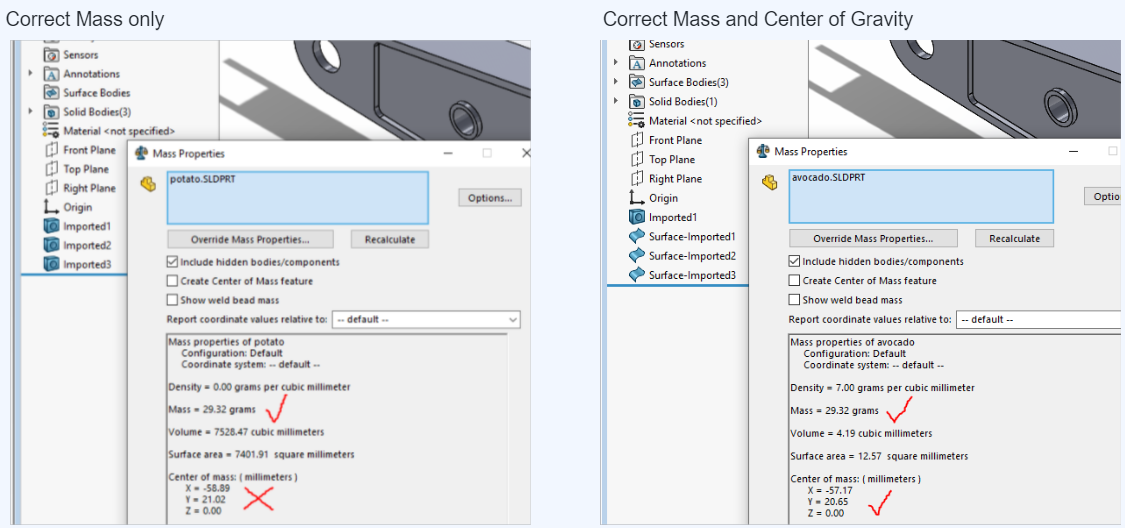This screenshot has height=528, width=1125.
Task: Click Annotations icon in potato feature tree
Action: [x=51, y=74]
